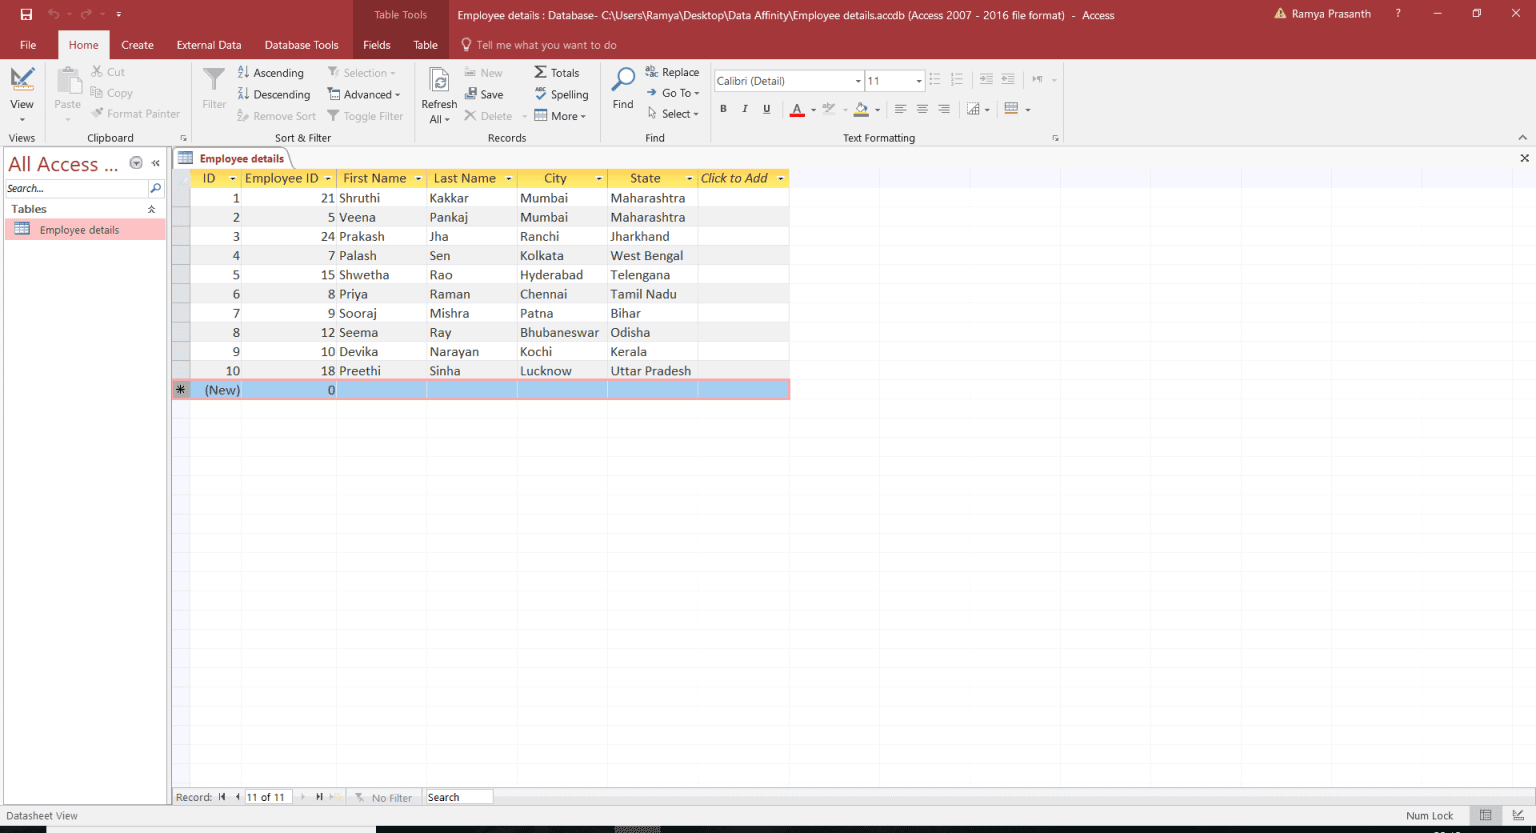This screenshot has width=1536, height=833.
Task: Sort records Ascending
Action: [x=271, y=72]
